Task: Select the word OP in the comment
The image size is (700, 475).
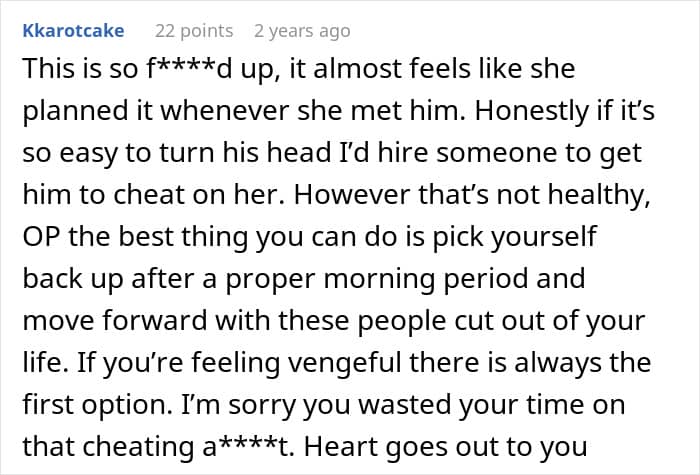Action: [x=41, y=236]
